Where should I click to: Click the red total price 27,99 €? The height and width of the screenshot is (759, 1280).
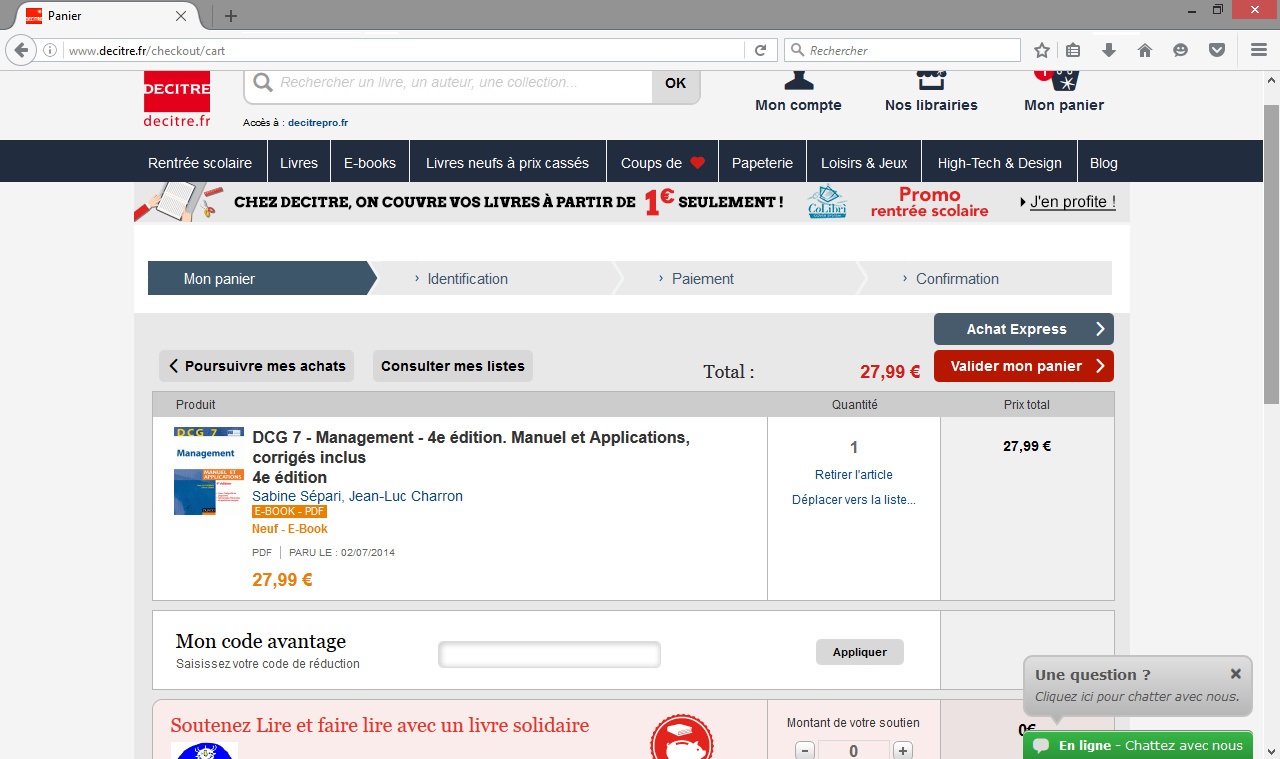pos(890,372)
